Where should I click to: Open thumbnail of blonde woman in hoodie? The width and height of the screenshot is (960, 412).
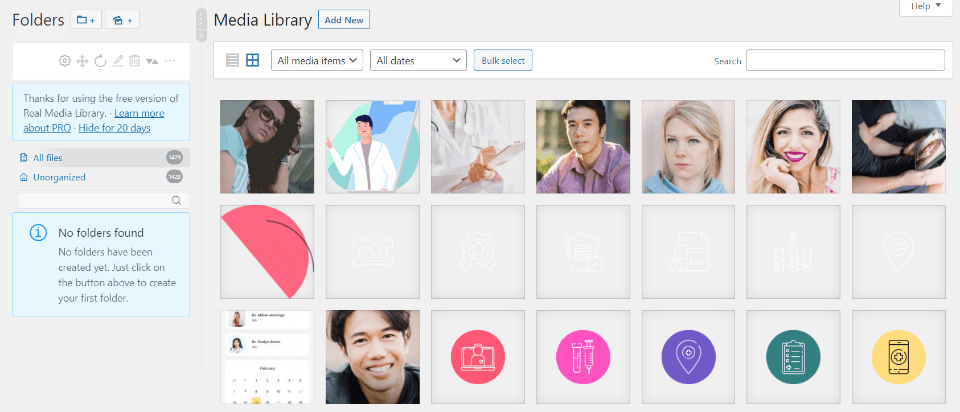pos(688,146)
